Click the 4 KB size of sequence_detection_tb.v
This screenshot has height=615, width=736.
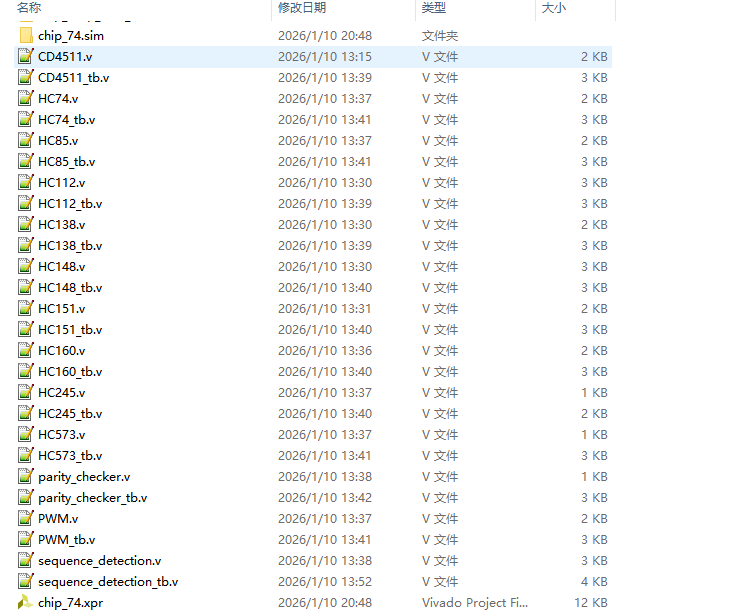pyautogui.click(x=594, y=582)
